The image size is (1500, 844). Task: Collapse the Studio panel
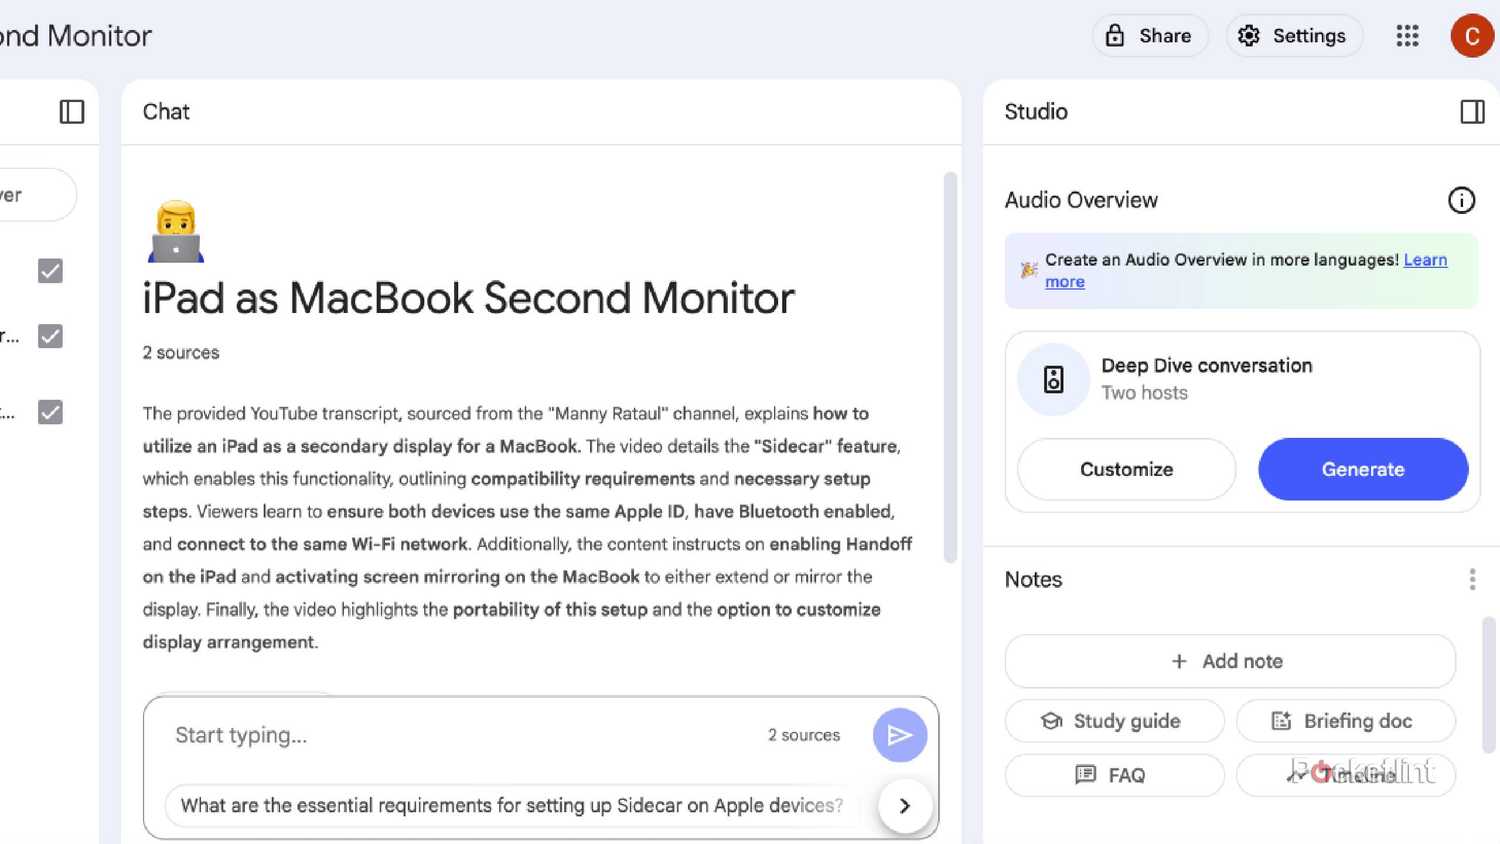coord(1472,111)
